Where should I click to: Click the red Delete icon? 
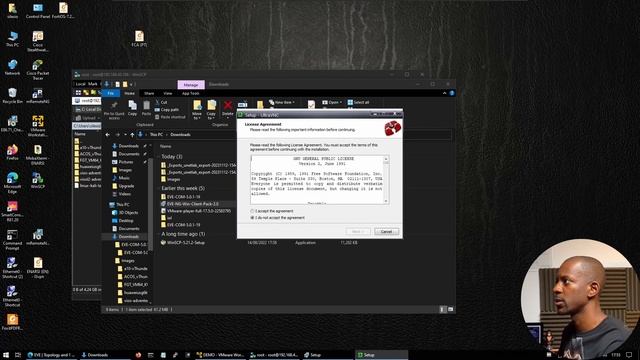pos(228,105)
